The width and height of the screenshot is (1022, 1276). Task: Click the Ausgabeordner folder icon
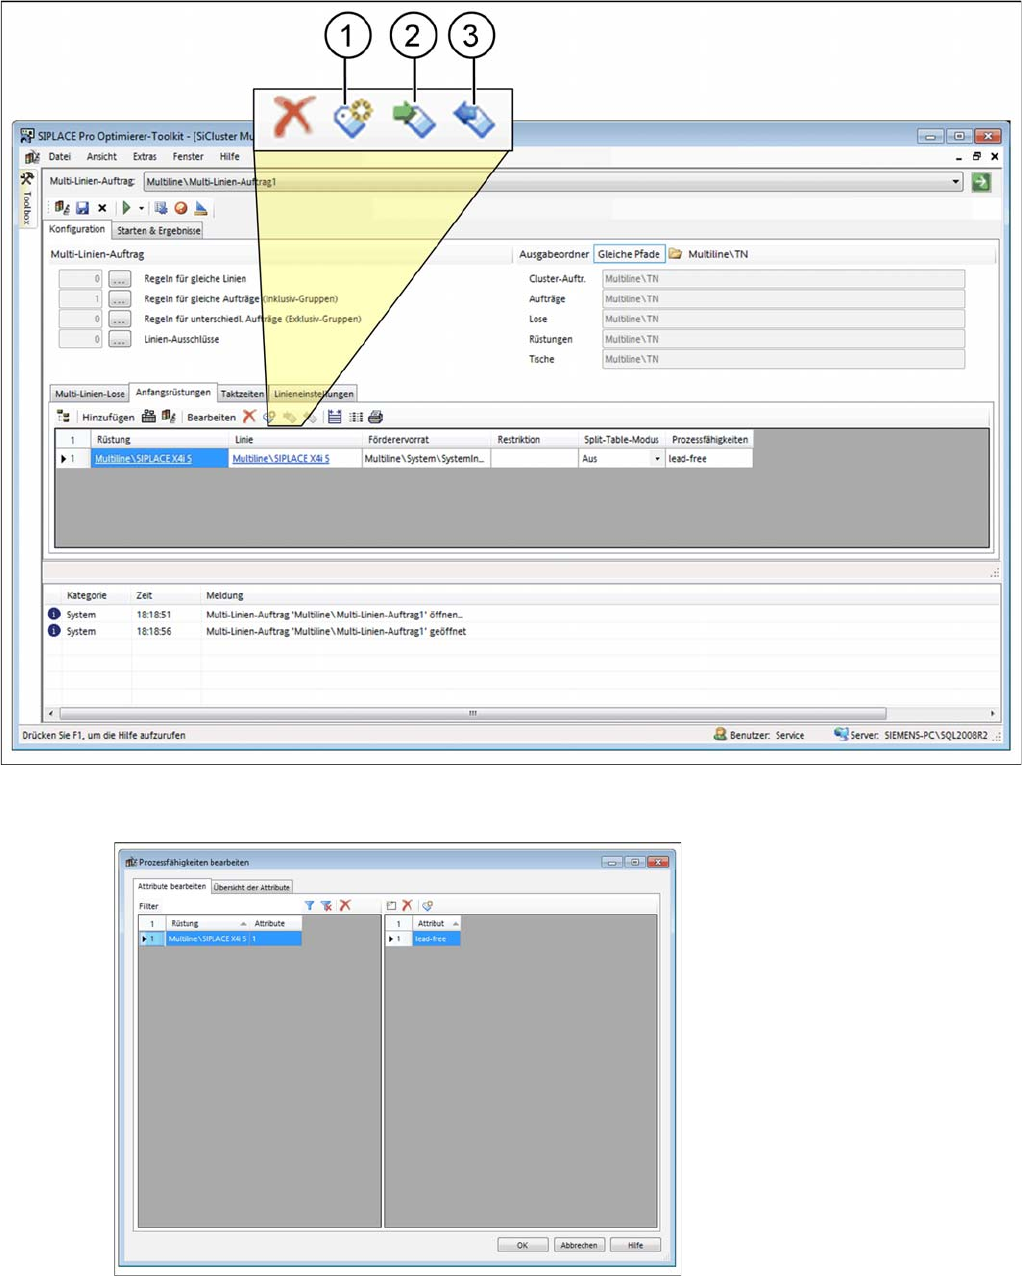point(676,254)
